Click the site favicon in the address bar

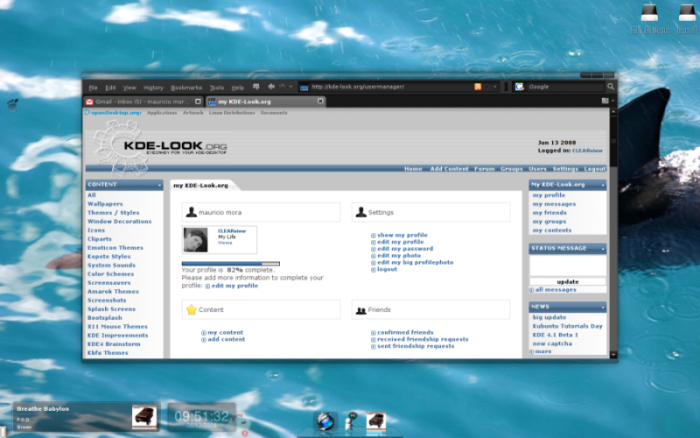[304, 88]
